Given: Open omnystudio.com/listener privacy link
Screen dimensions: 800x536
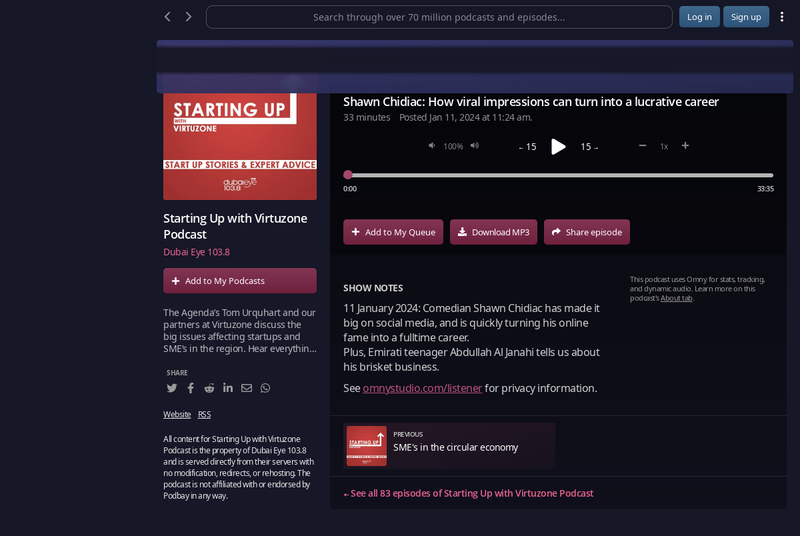Looking at the screenshot, I should point(422,388).
